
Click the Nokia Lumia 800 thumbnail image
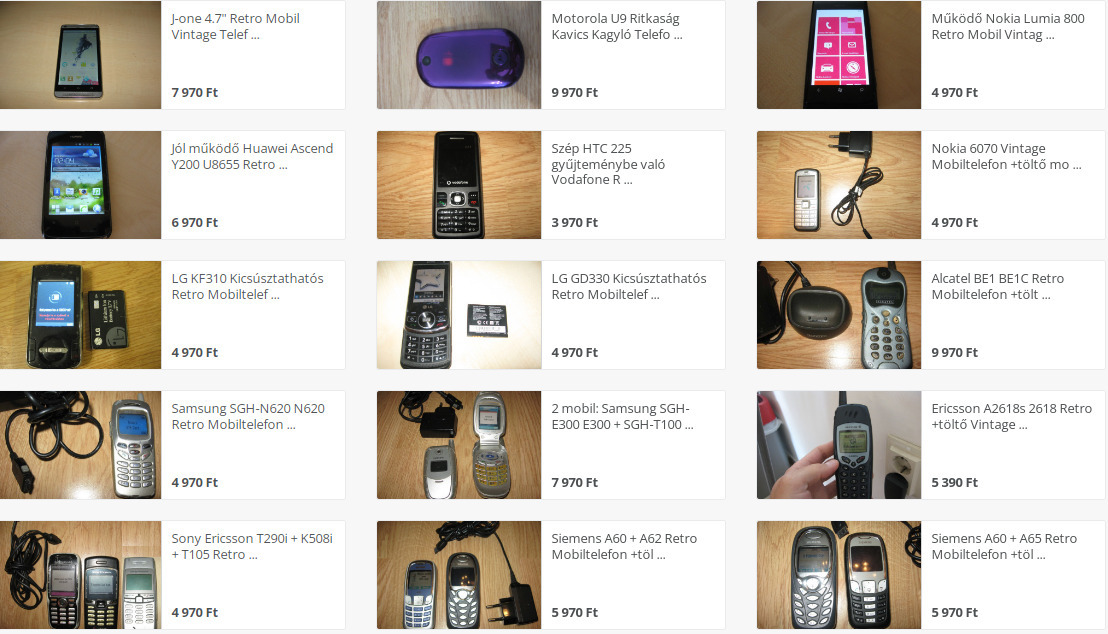pyautogui.click(x=839, y=54)
